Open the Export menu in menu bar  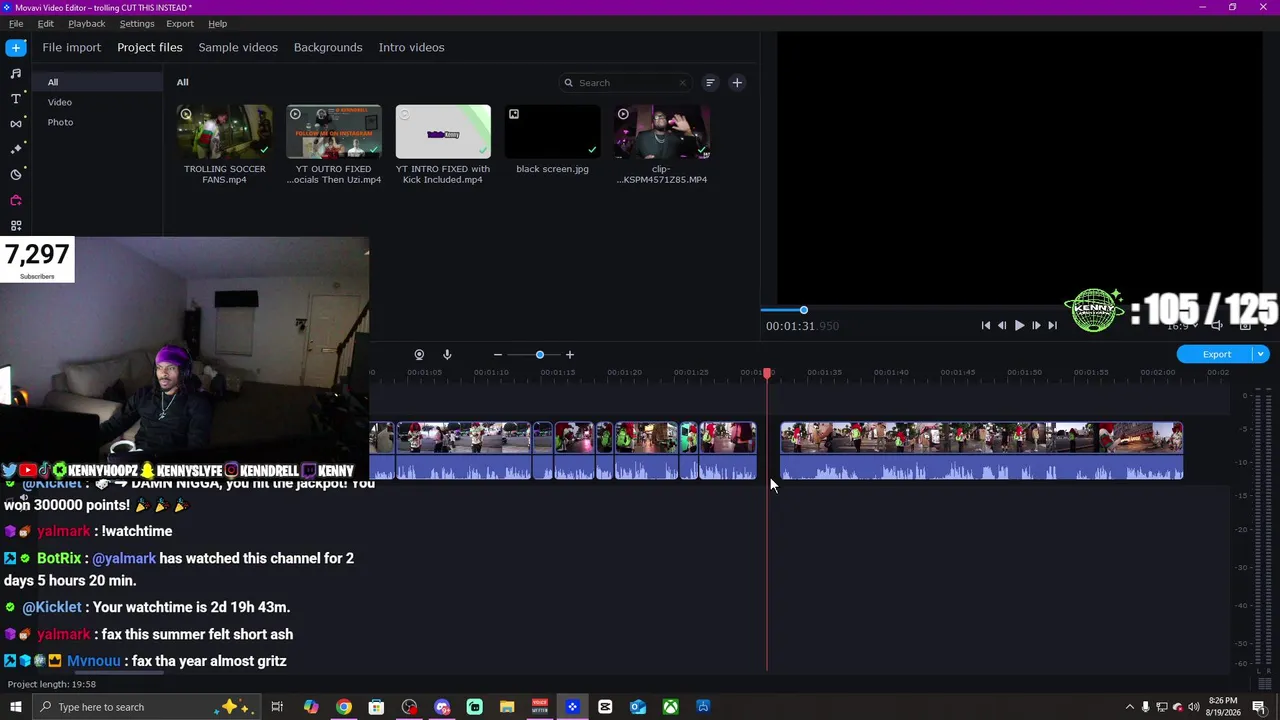click(180, 23)
